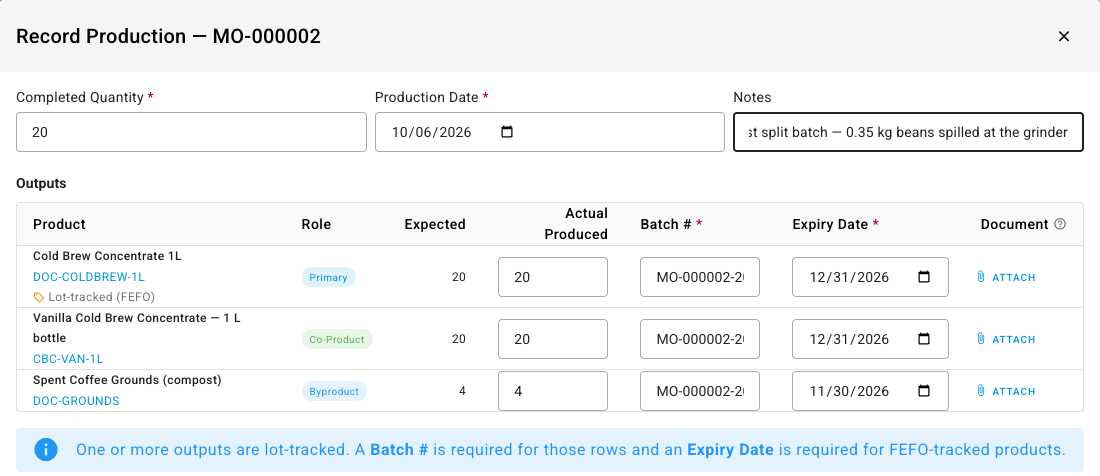Click the Byproduct role badge
Viewport: 1100px width, 476px height.
[334, 391]
